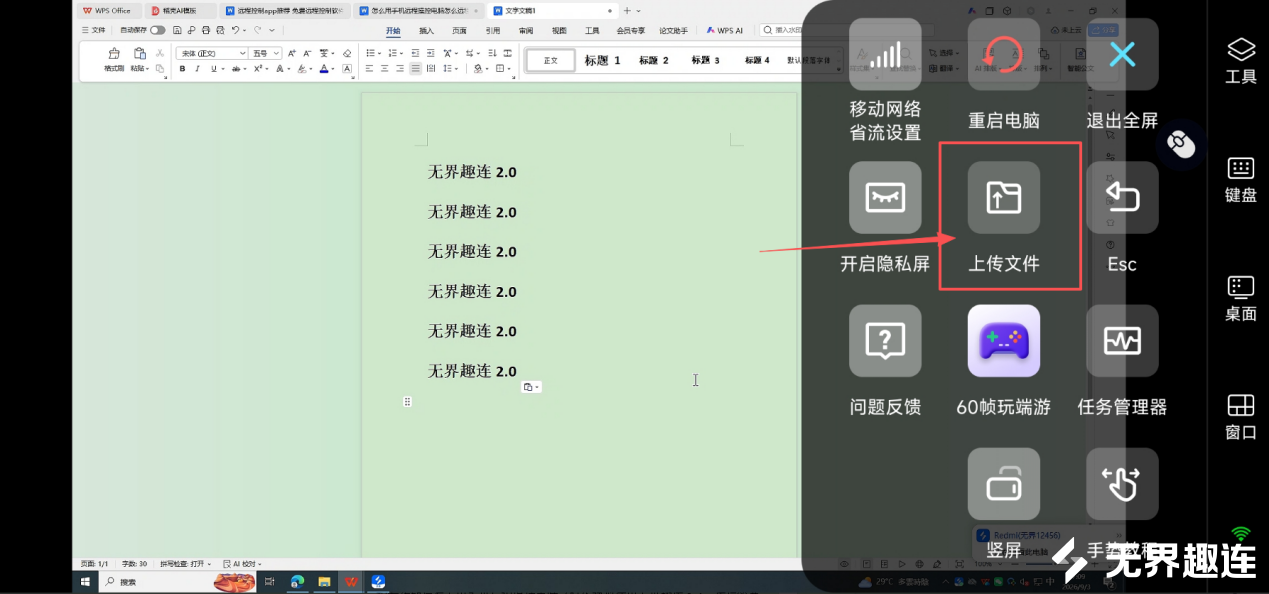Click the Undo arrow in the quick toolbar
This screenshot has height=594, width=1269.
[233, 30]
